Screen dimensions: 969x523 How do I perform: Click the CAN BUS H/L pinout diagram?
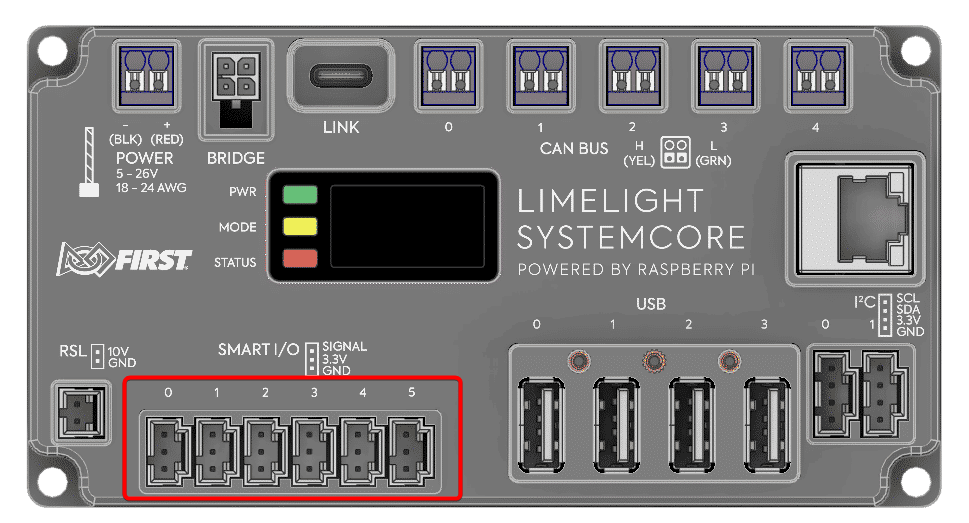pos(675,152)
